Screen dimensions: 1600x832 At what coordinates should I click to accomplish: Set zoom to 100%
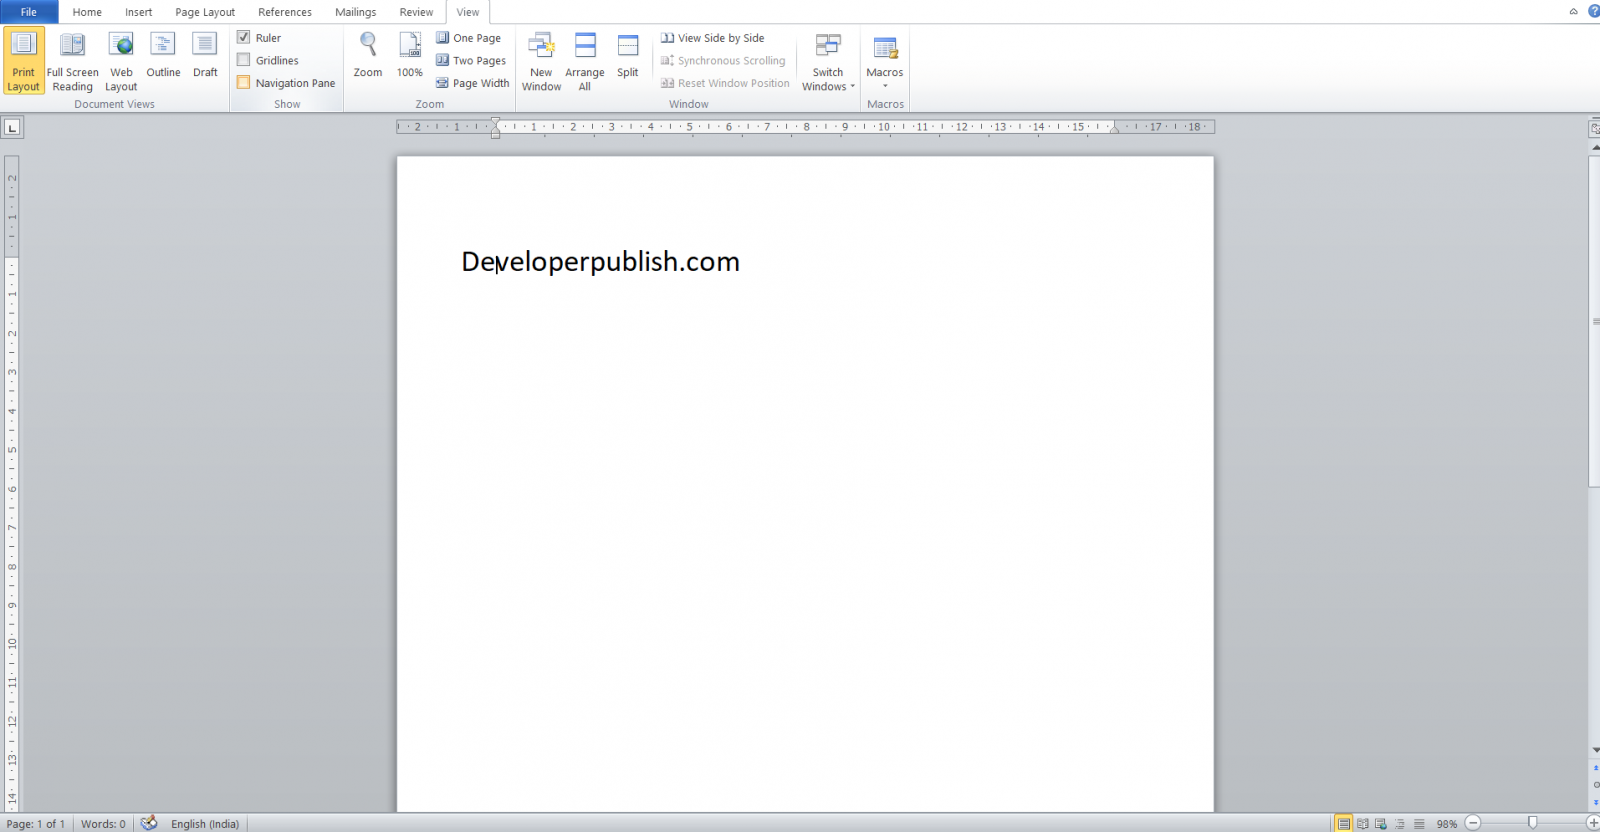[410, 56]
